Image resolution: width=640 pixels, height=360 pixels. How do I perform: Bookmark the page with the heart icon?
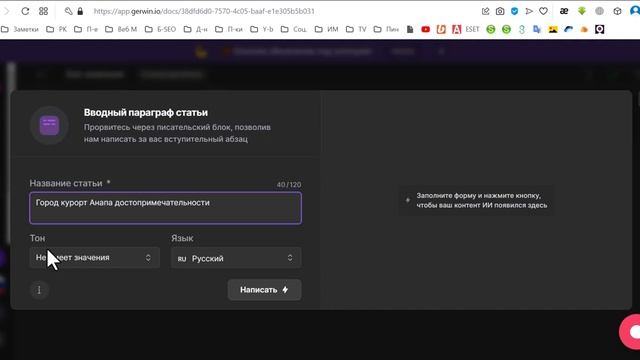(x=543, y=11)
